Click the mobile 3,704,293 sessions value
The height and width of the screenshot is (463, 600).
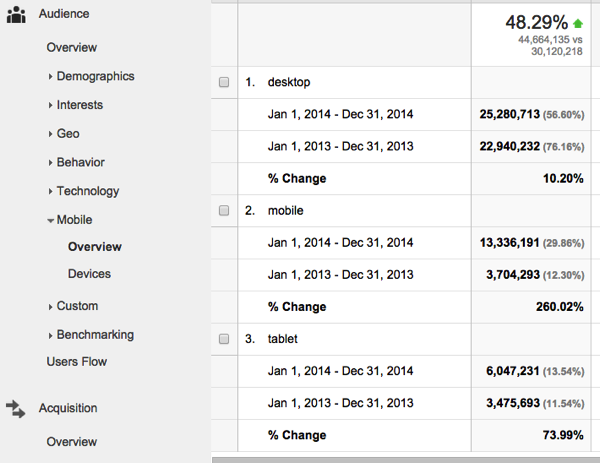[x=513, y=275]
